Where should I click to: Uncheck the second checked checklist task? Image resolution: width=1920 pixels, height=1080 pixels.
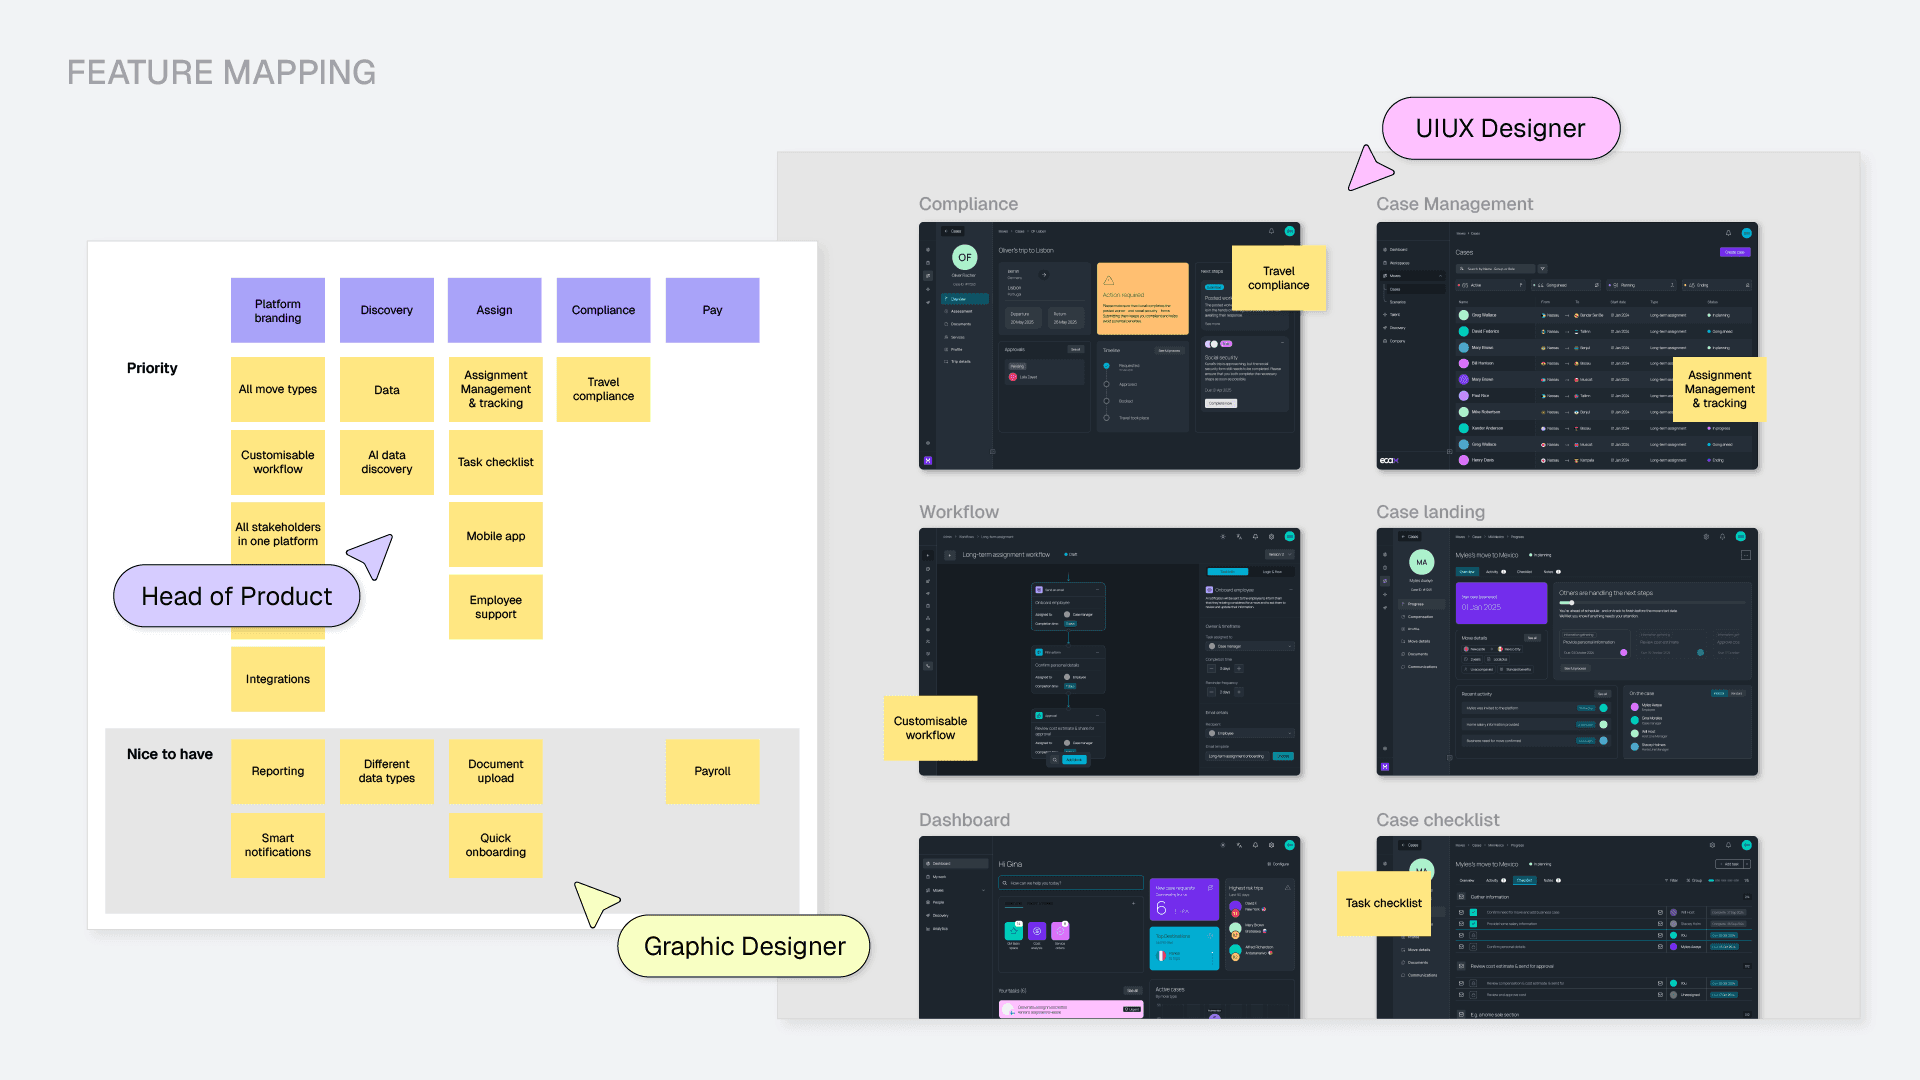(x=1473, y=924)
